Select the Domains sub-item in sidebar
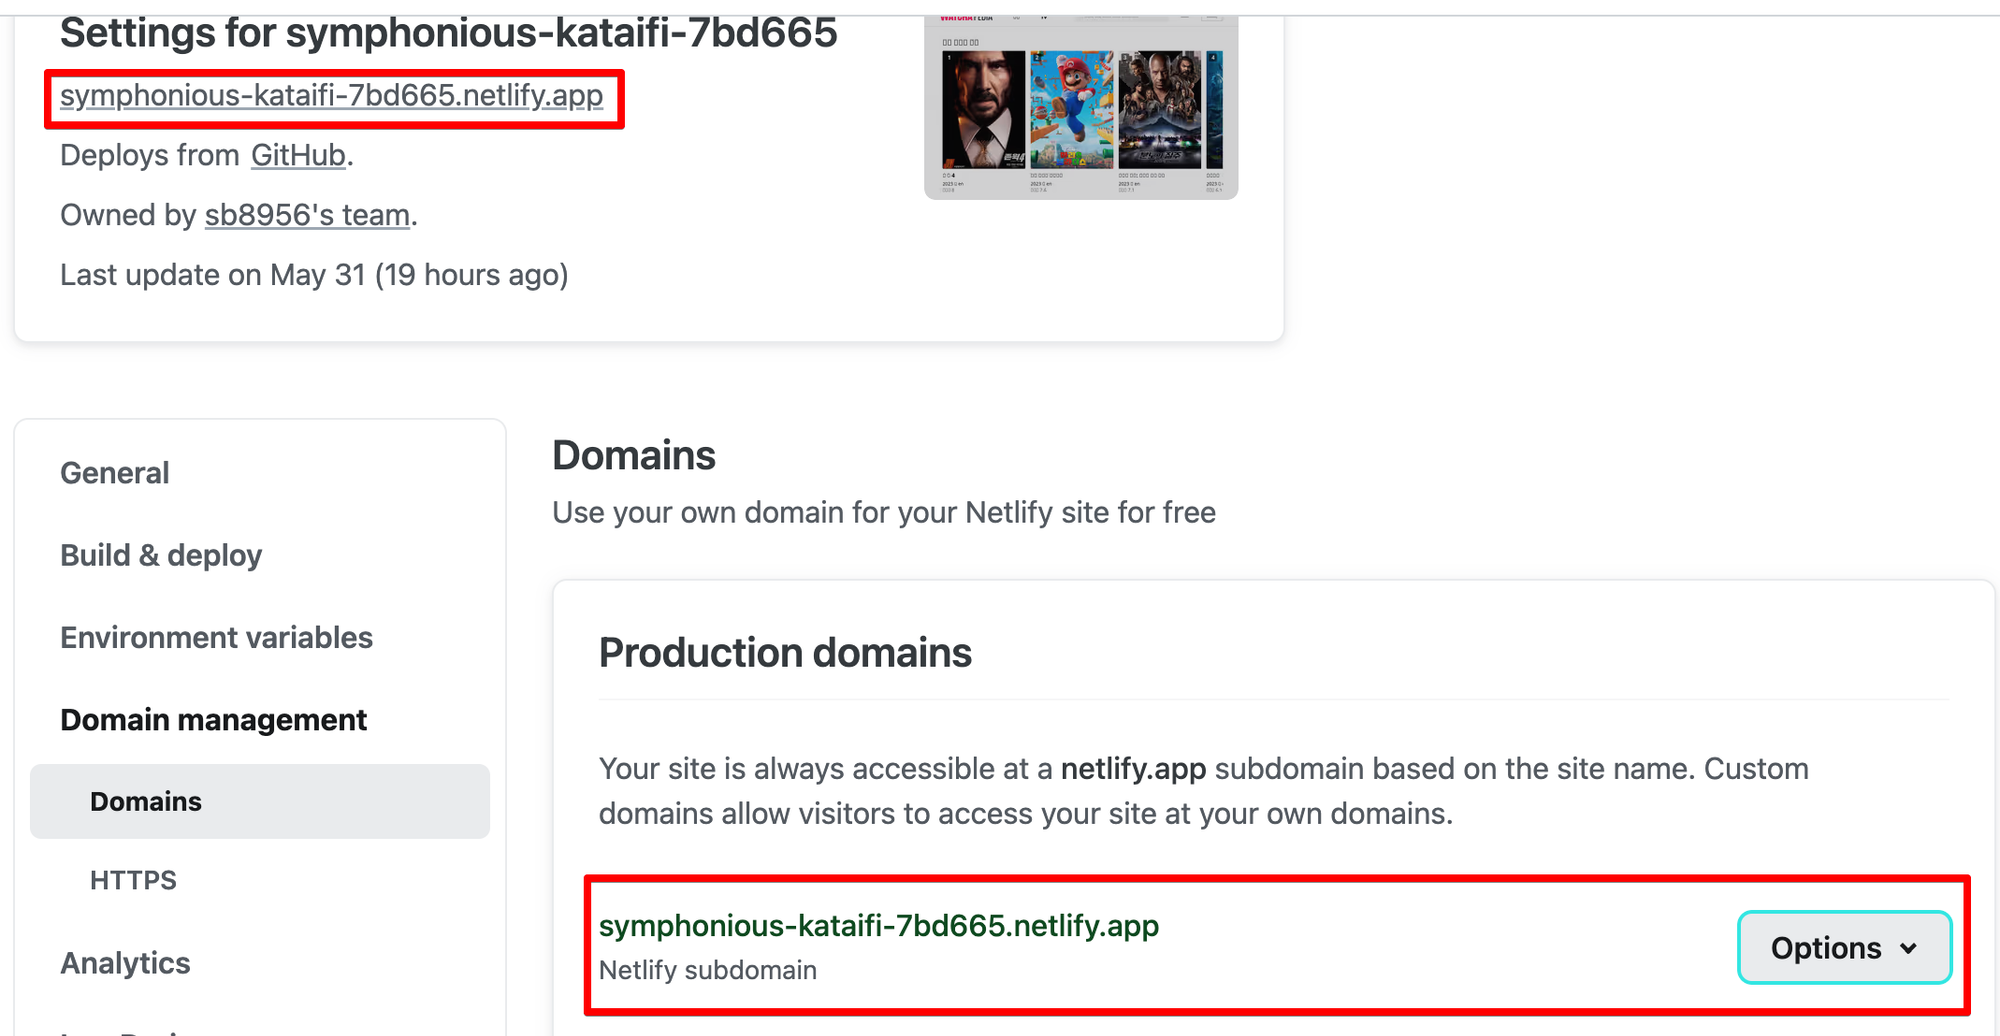This screenshot has width=2000, height=1036. (x=146, y=802)
